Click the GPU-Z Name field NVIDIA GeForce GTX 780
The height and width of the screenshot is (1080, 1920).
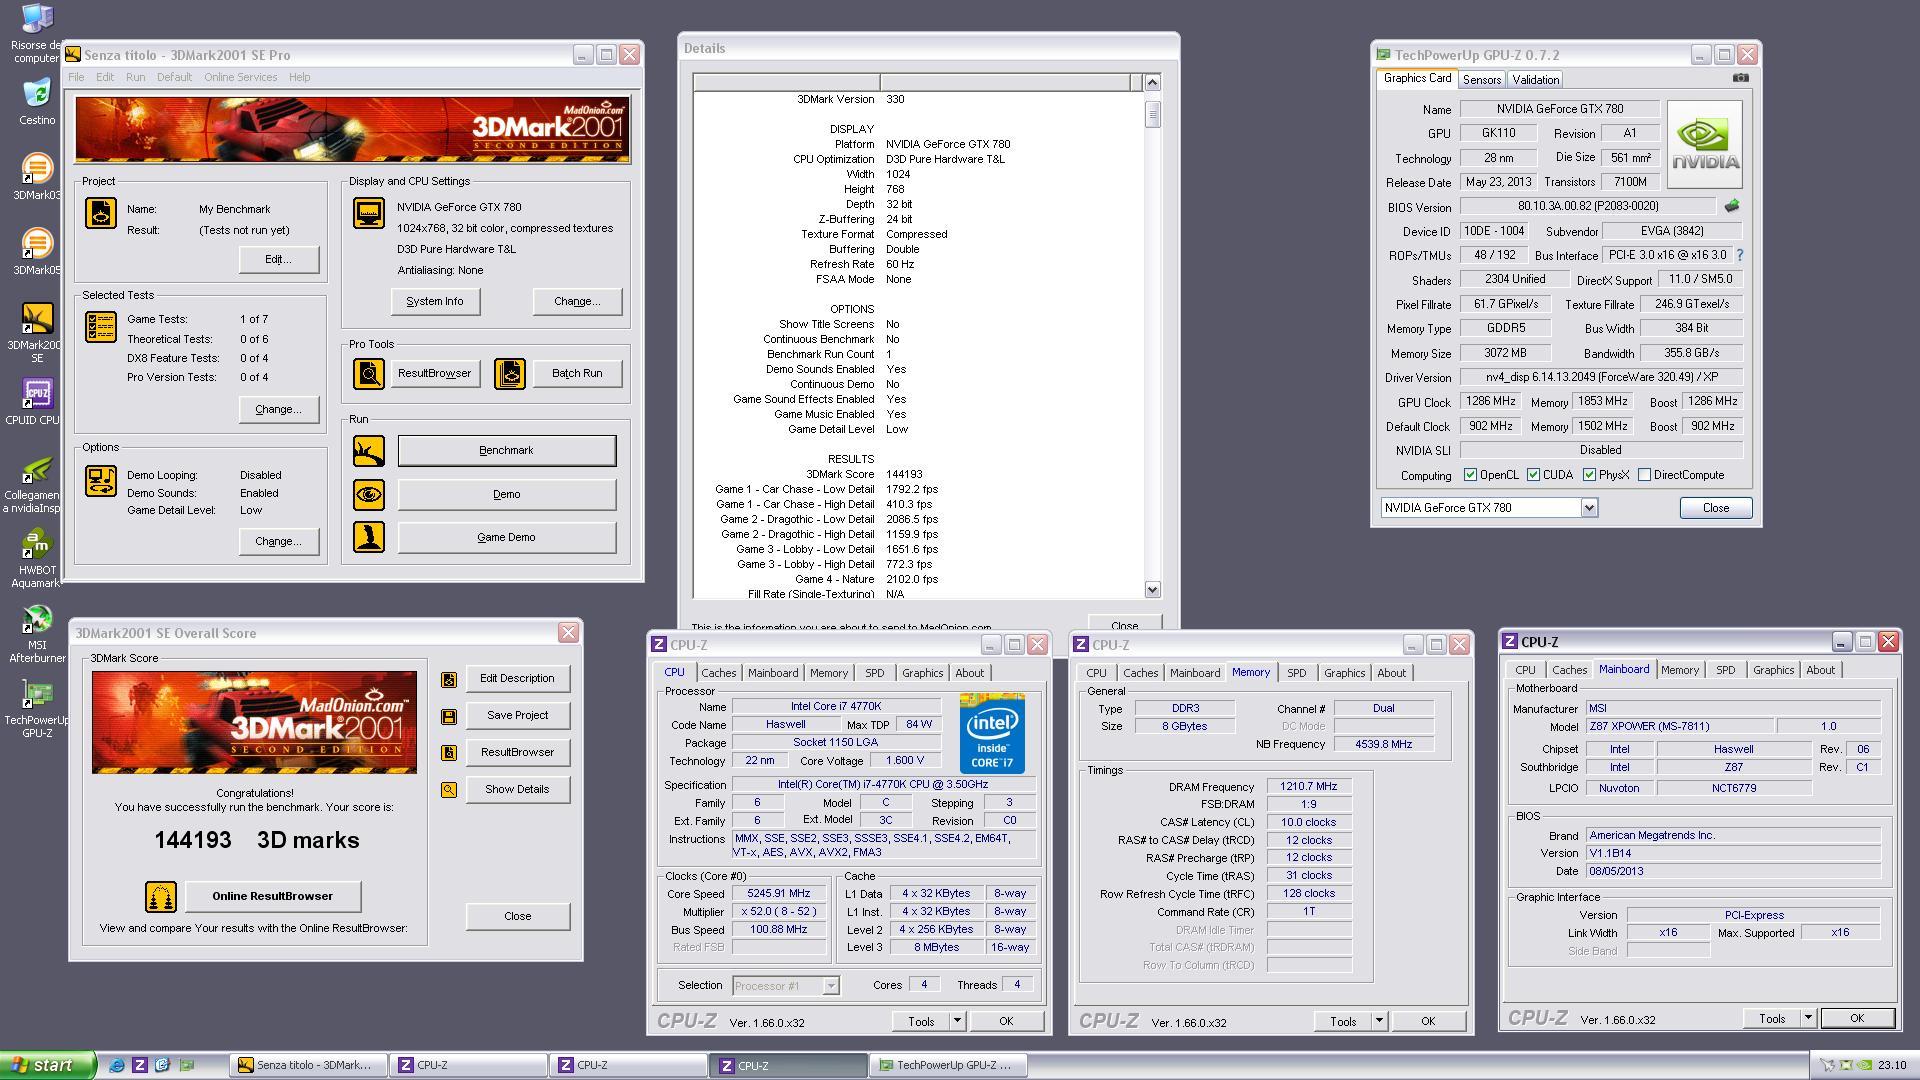1560,109
